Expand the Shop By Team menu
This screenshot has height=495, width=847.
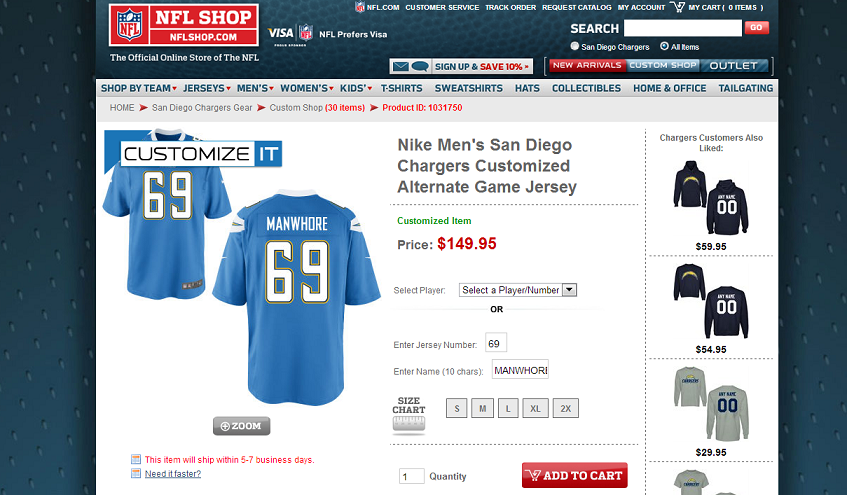[139, 88]
